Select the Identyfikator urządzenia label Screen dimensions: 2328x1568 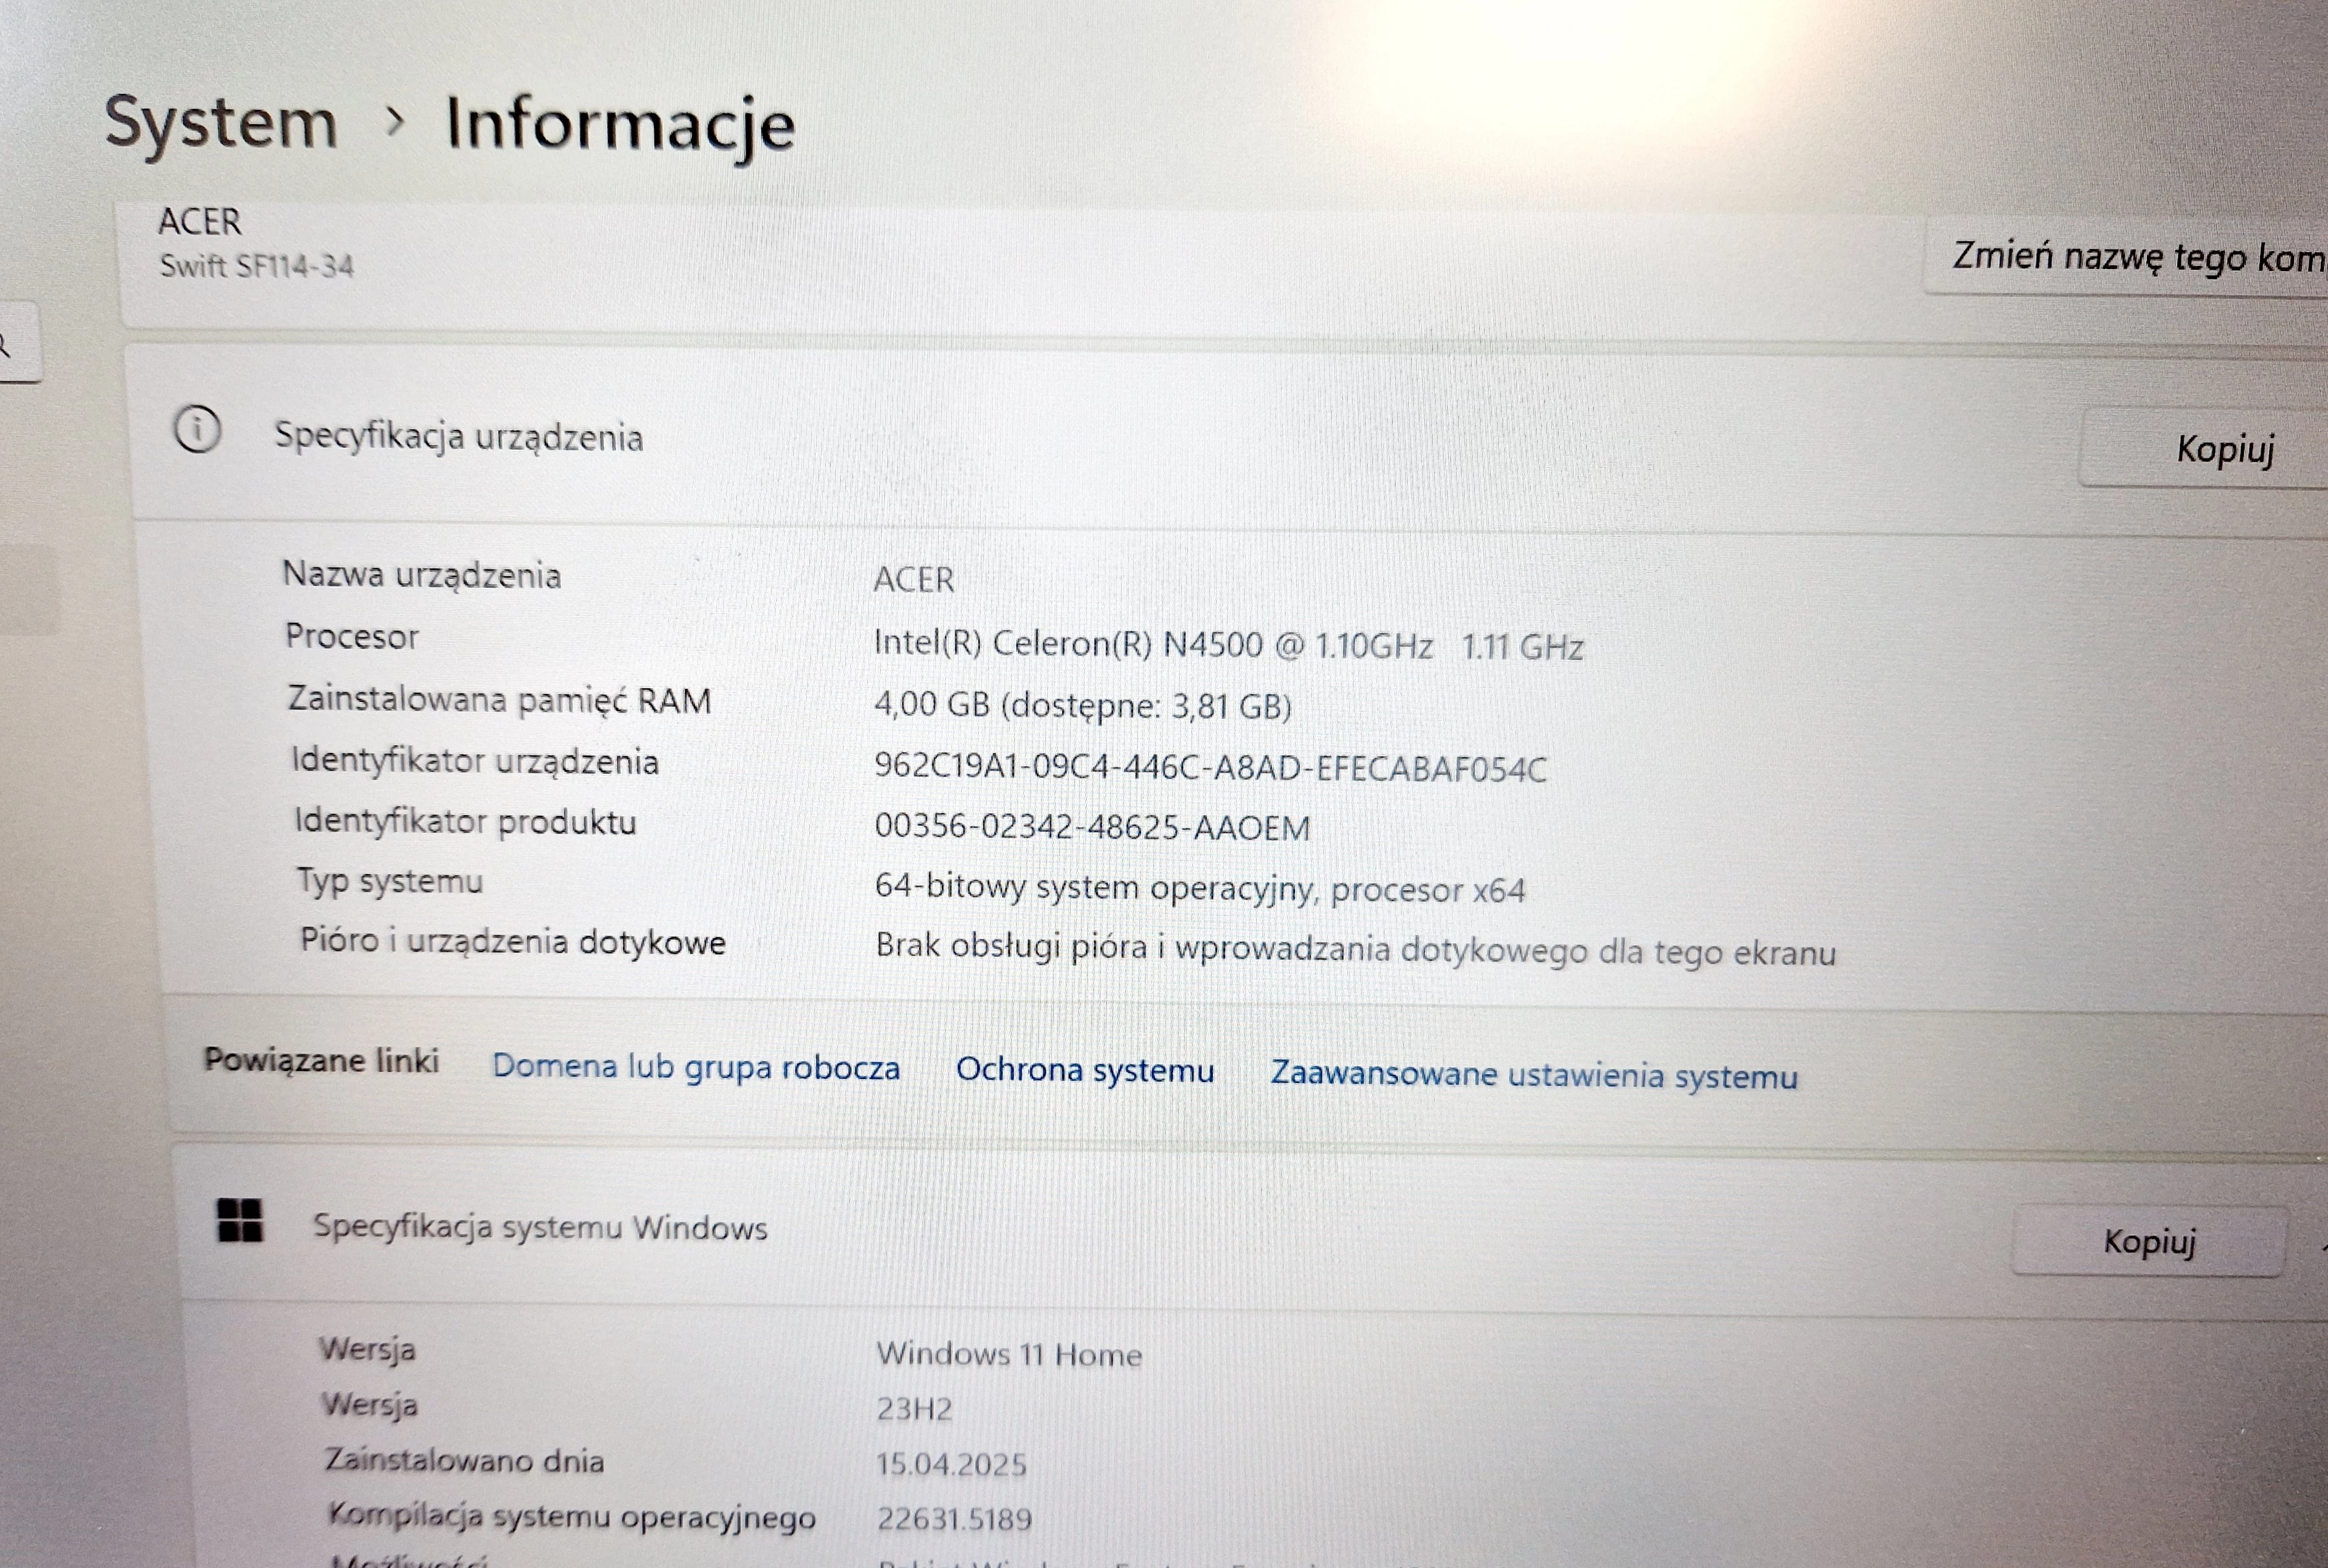[x=475, y=761]
